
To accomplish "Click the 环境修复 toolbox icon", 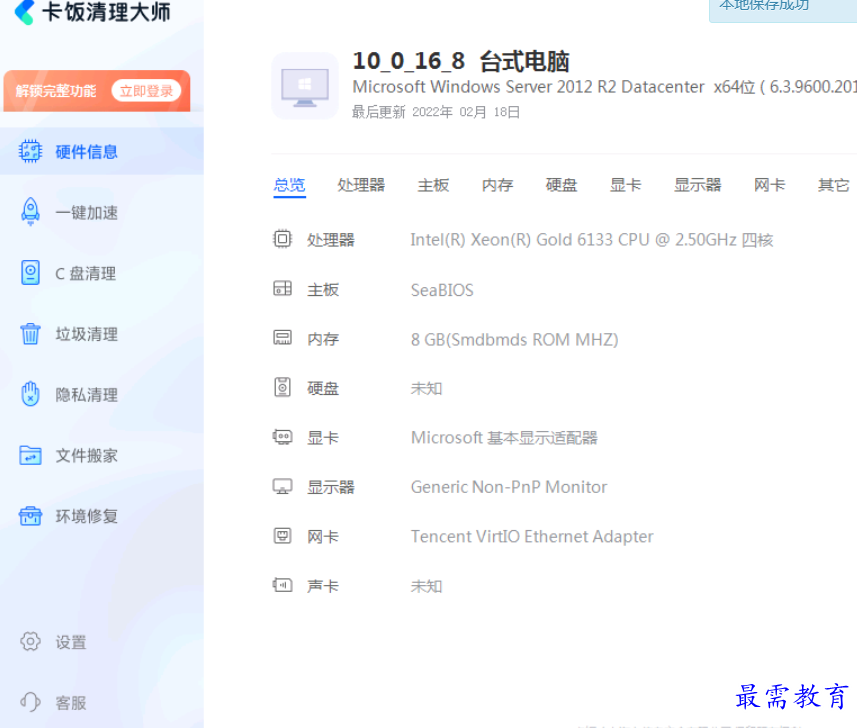I will [x=30, y=516].
